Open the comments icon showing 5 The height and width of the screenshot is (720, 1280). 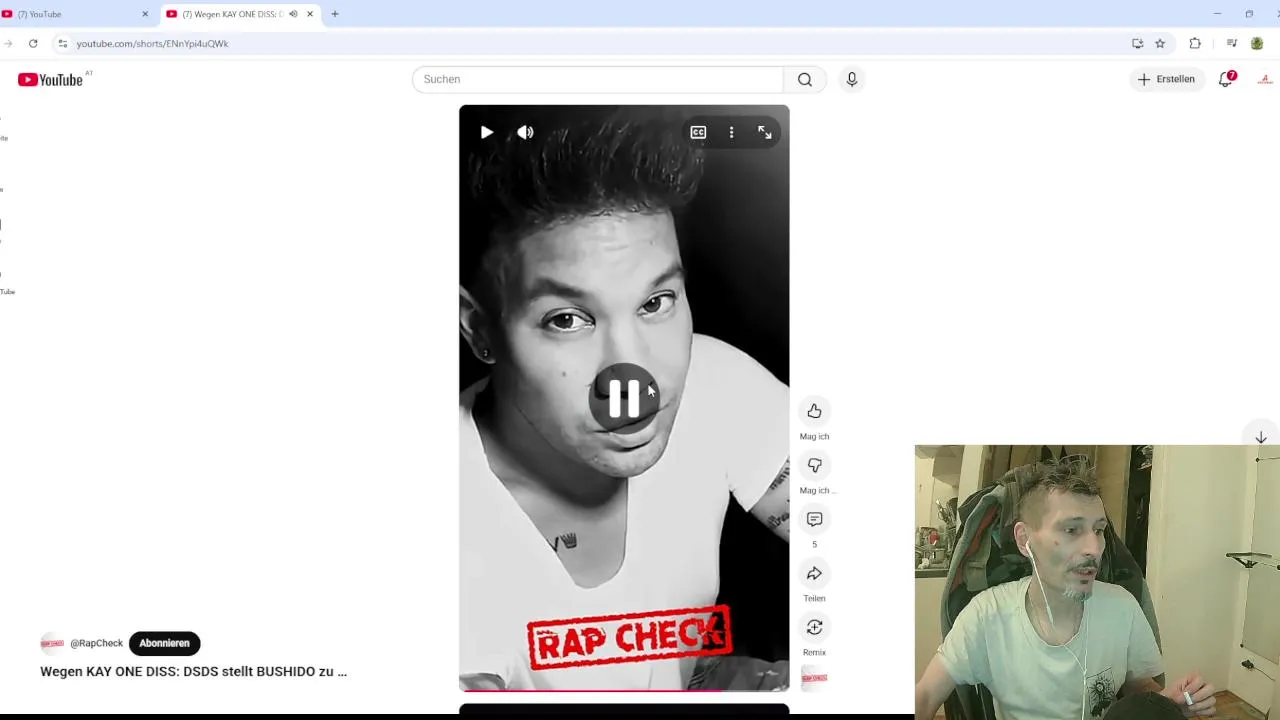814,519
